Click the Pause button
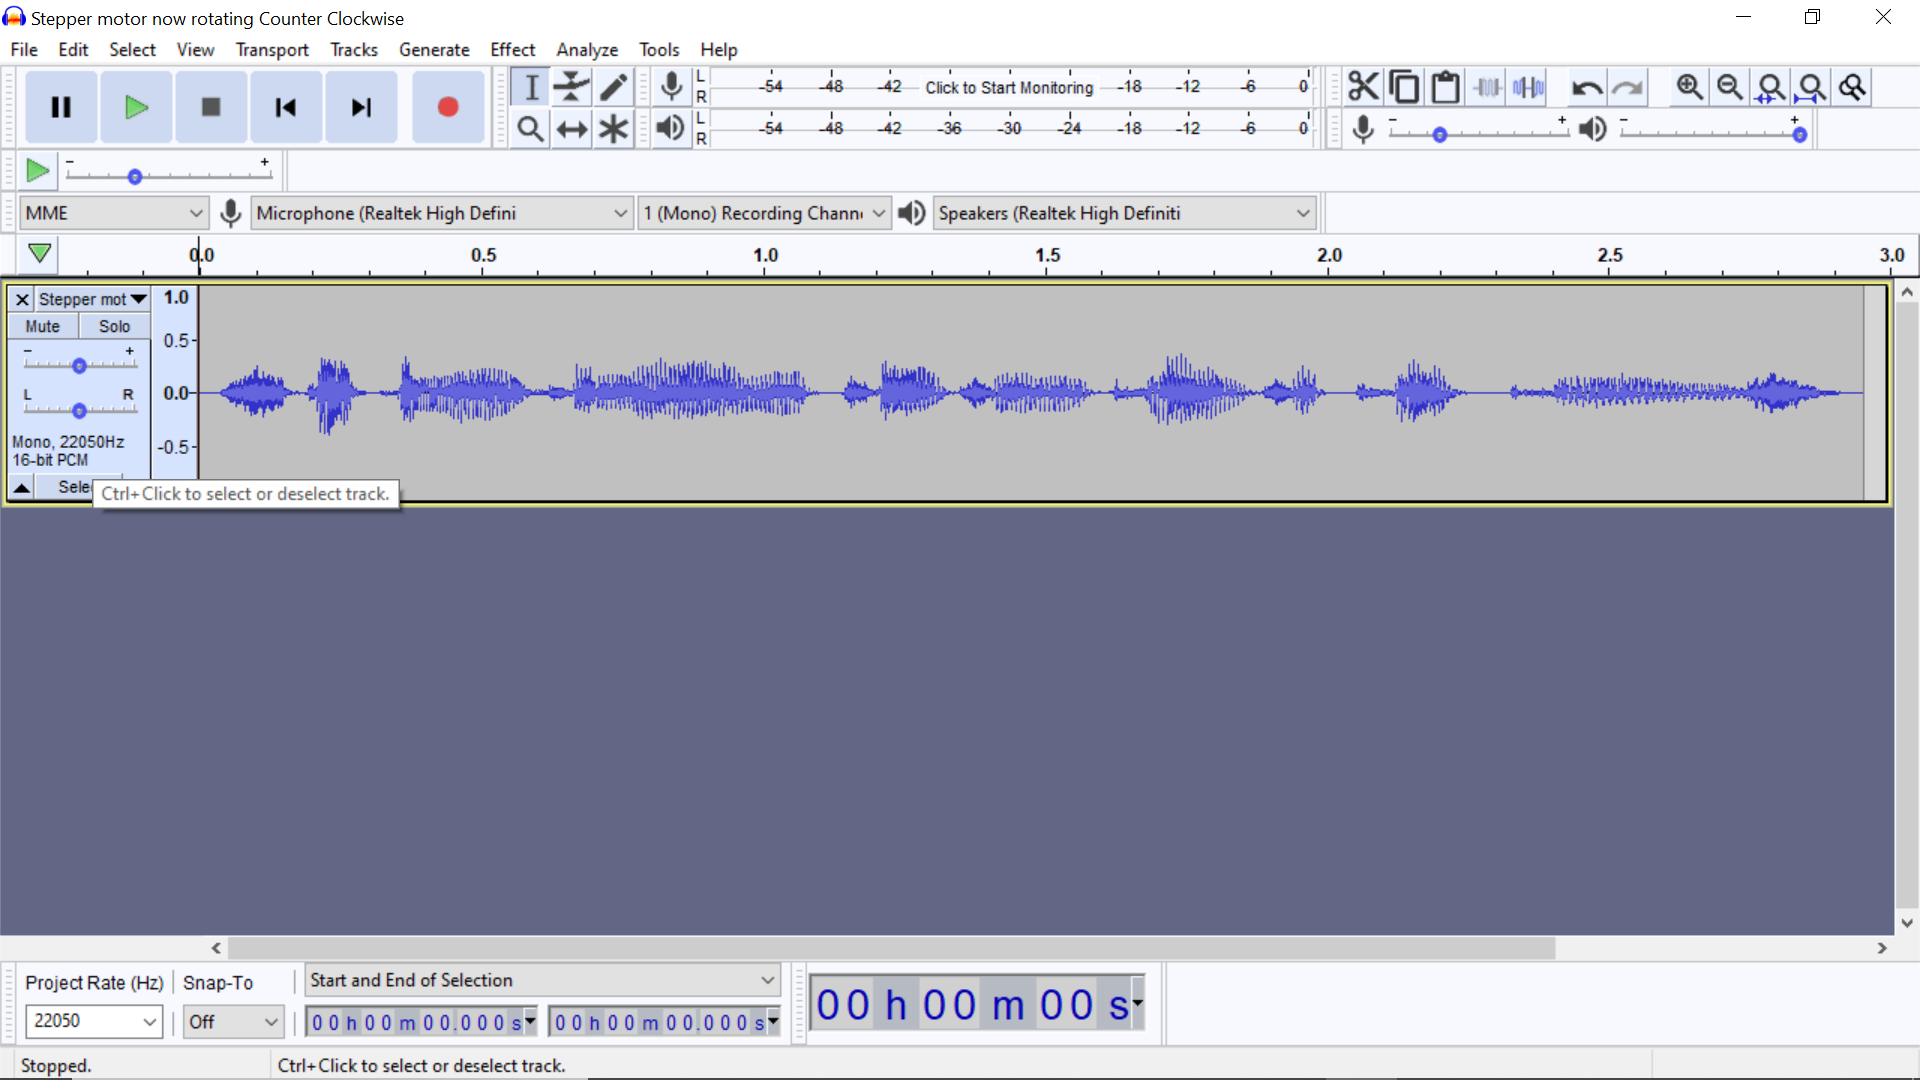The image size is (1920, 1080). click(61, 107)
